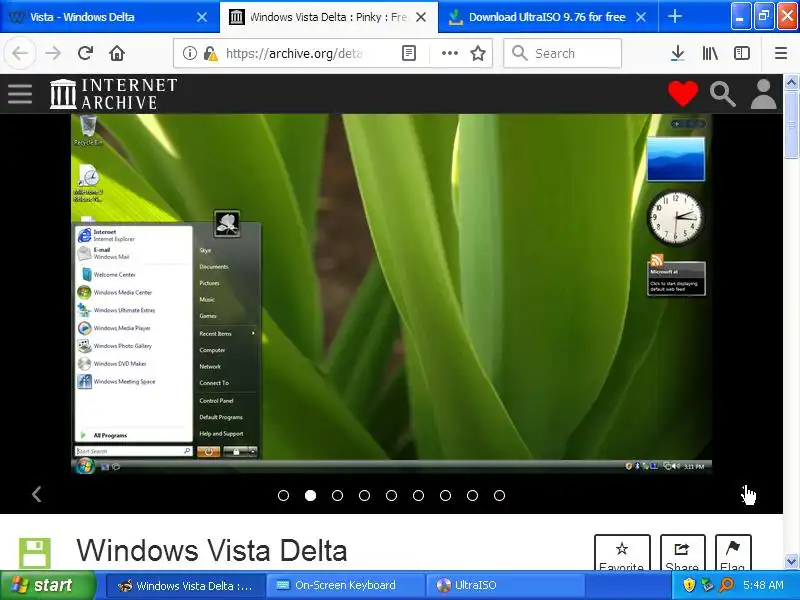Image resolution: width=800 pixels, height=600 pixels.
Task: Open the Downloads arrow button
Action: pos(678,53)
